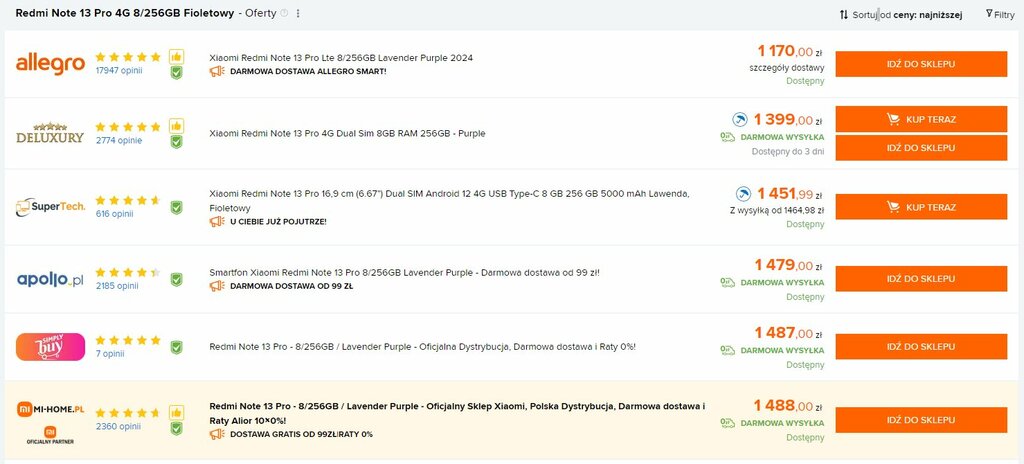Open the Oficjalna Dystrybucja Simply Buy offer title
The height and width of the screenshot is (464, 1024).
[422, 346]
